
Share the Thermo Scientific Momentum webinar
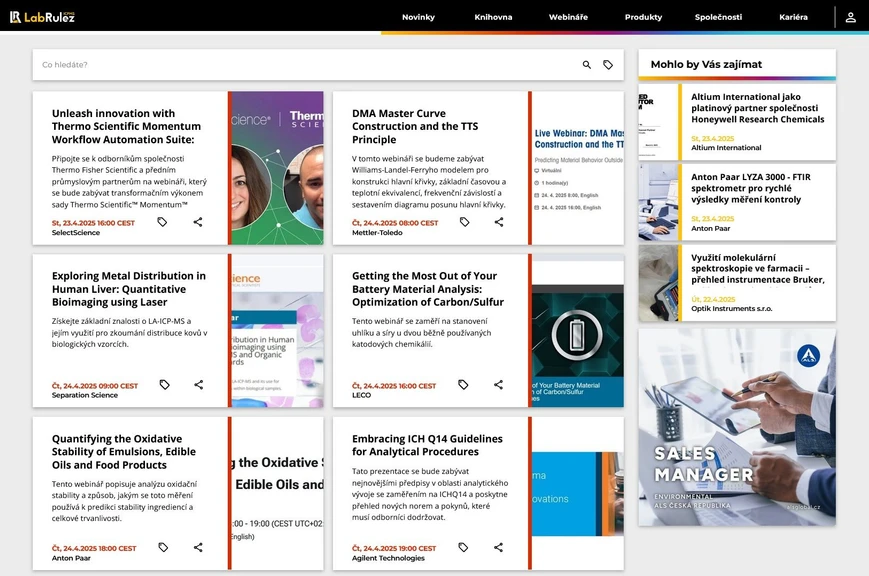[198, 222]
